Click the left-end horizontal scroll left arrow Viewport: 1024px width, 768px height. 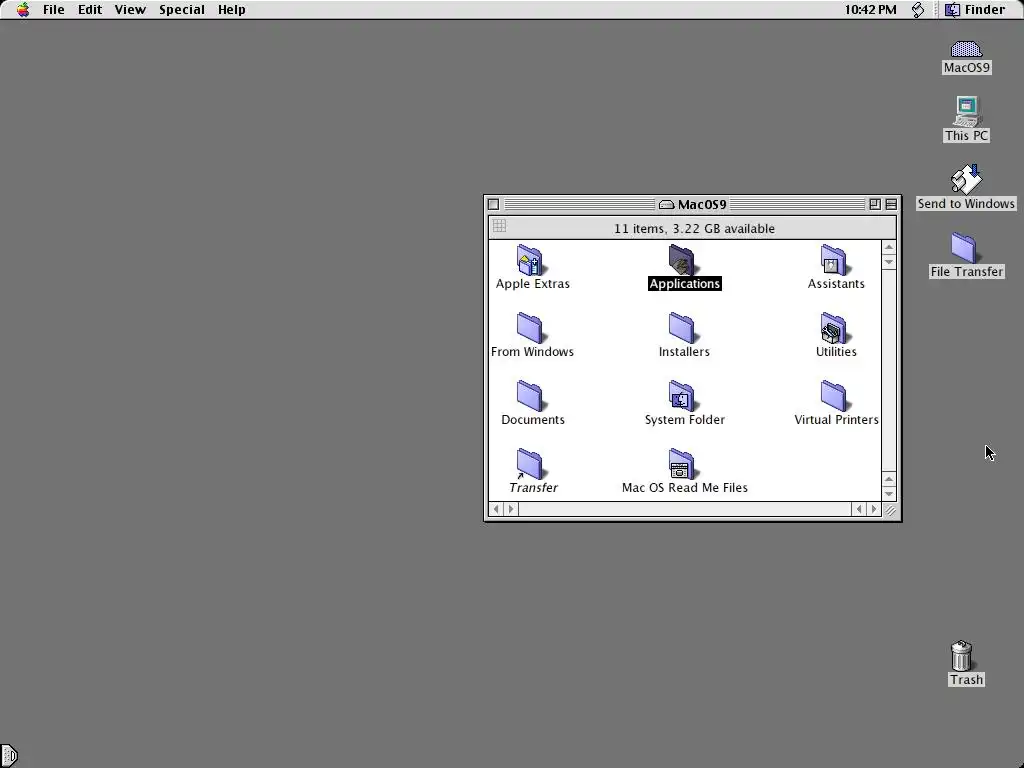click(496, 509)
